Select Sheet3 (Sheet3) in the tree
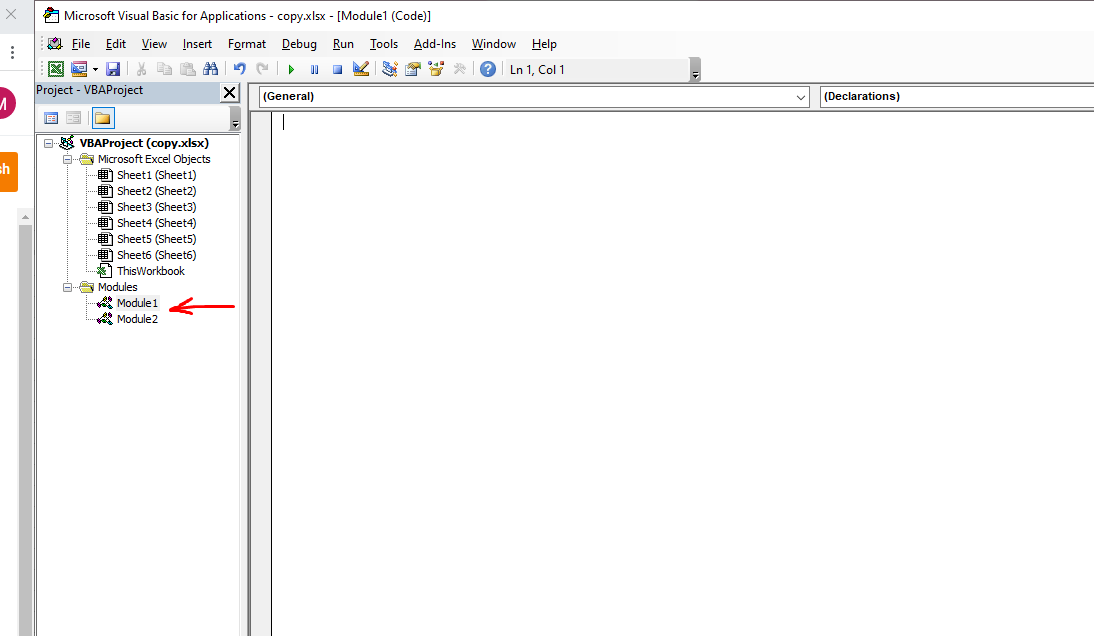1094x636 pixels. [156, 207]
